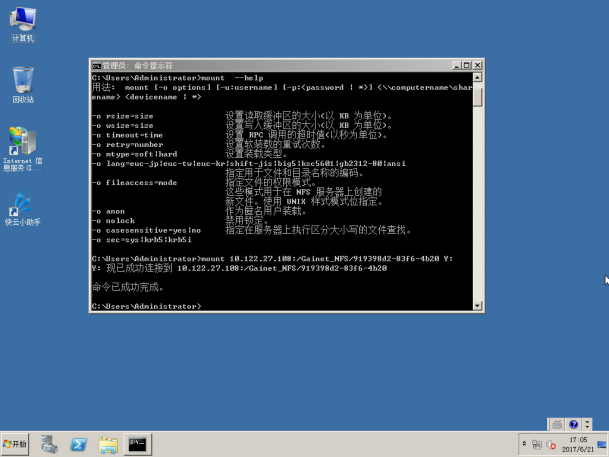609x457 pixels.
Task: Select the Command Prompt taskbar button
Action: click(138, 444)
